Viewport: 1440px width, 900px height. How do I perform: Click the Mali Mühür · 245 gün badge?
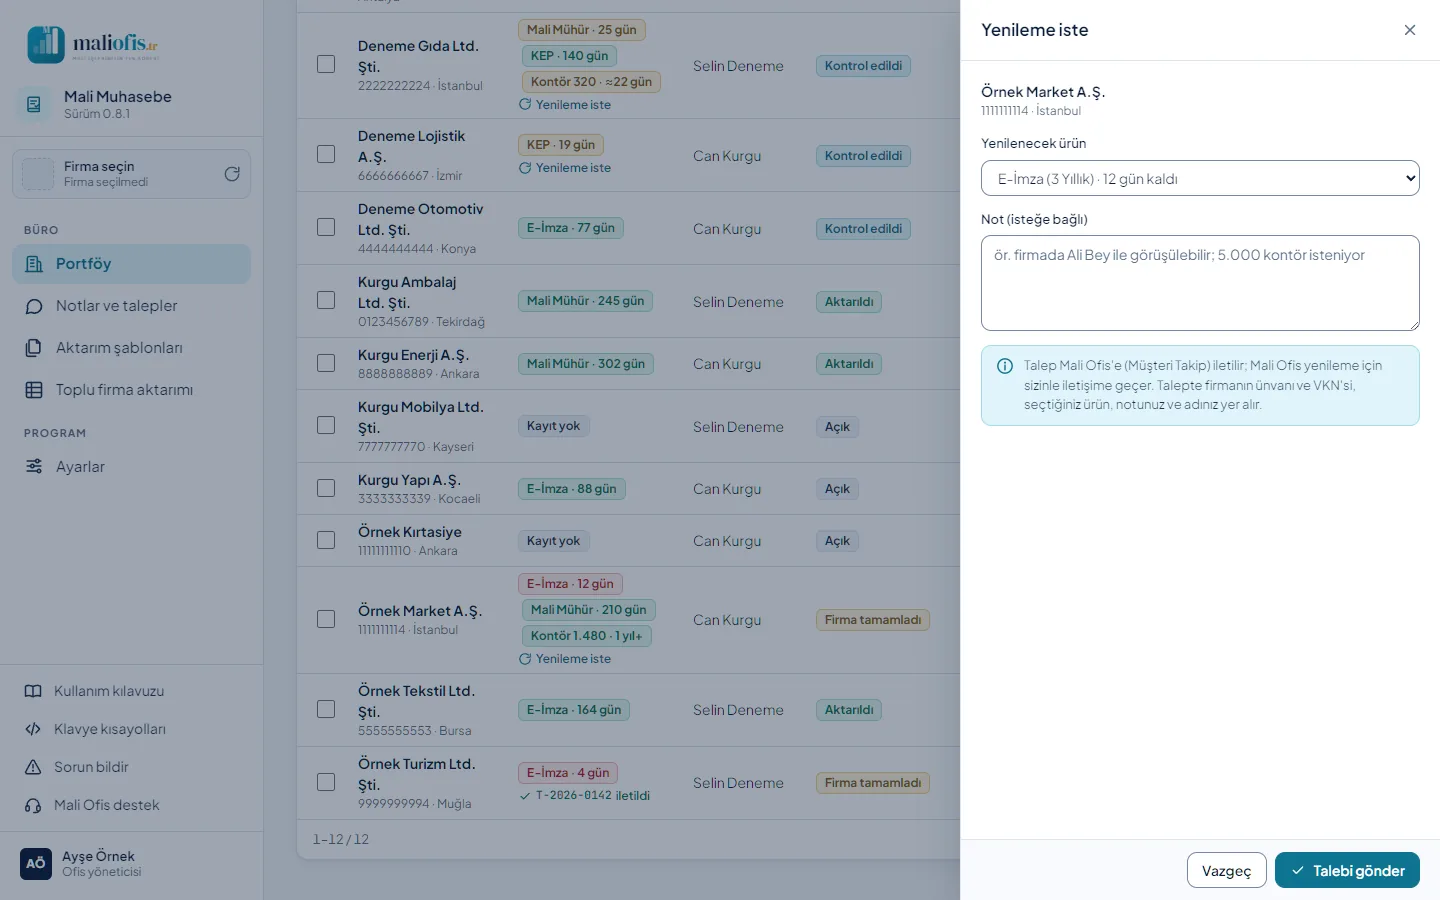tap(585, 301)
